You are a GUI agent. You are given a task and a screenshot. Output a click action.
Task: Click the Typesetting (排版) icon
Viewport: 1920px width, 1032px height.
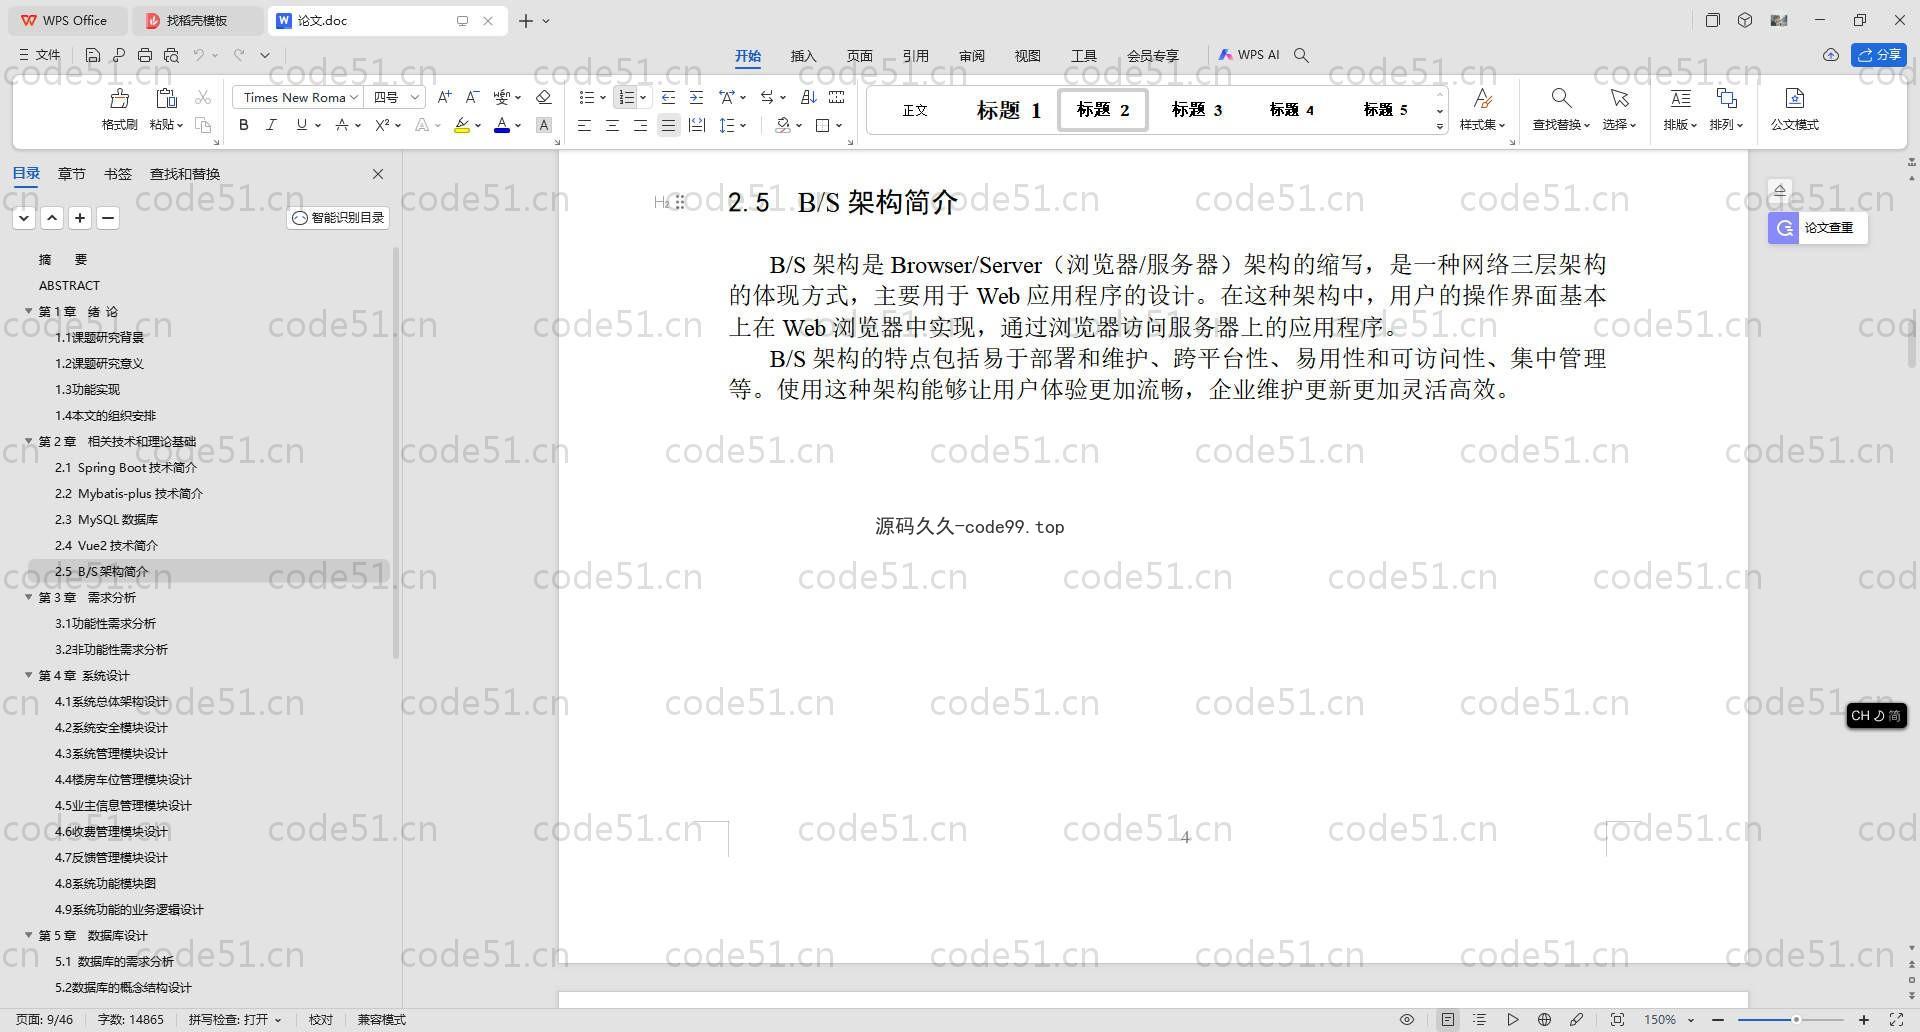pos(1680,98)
